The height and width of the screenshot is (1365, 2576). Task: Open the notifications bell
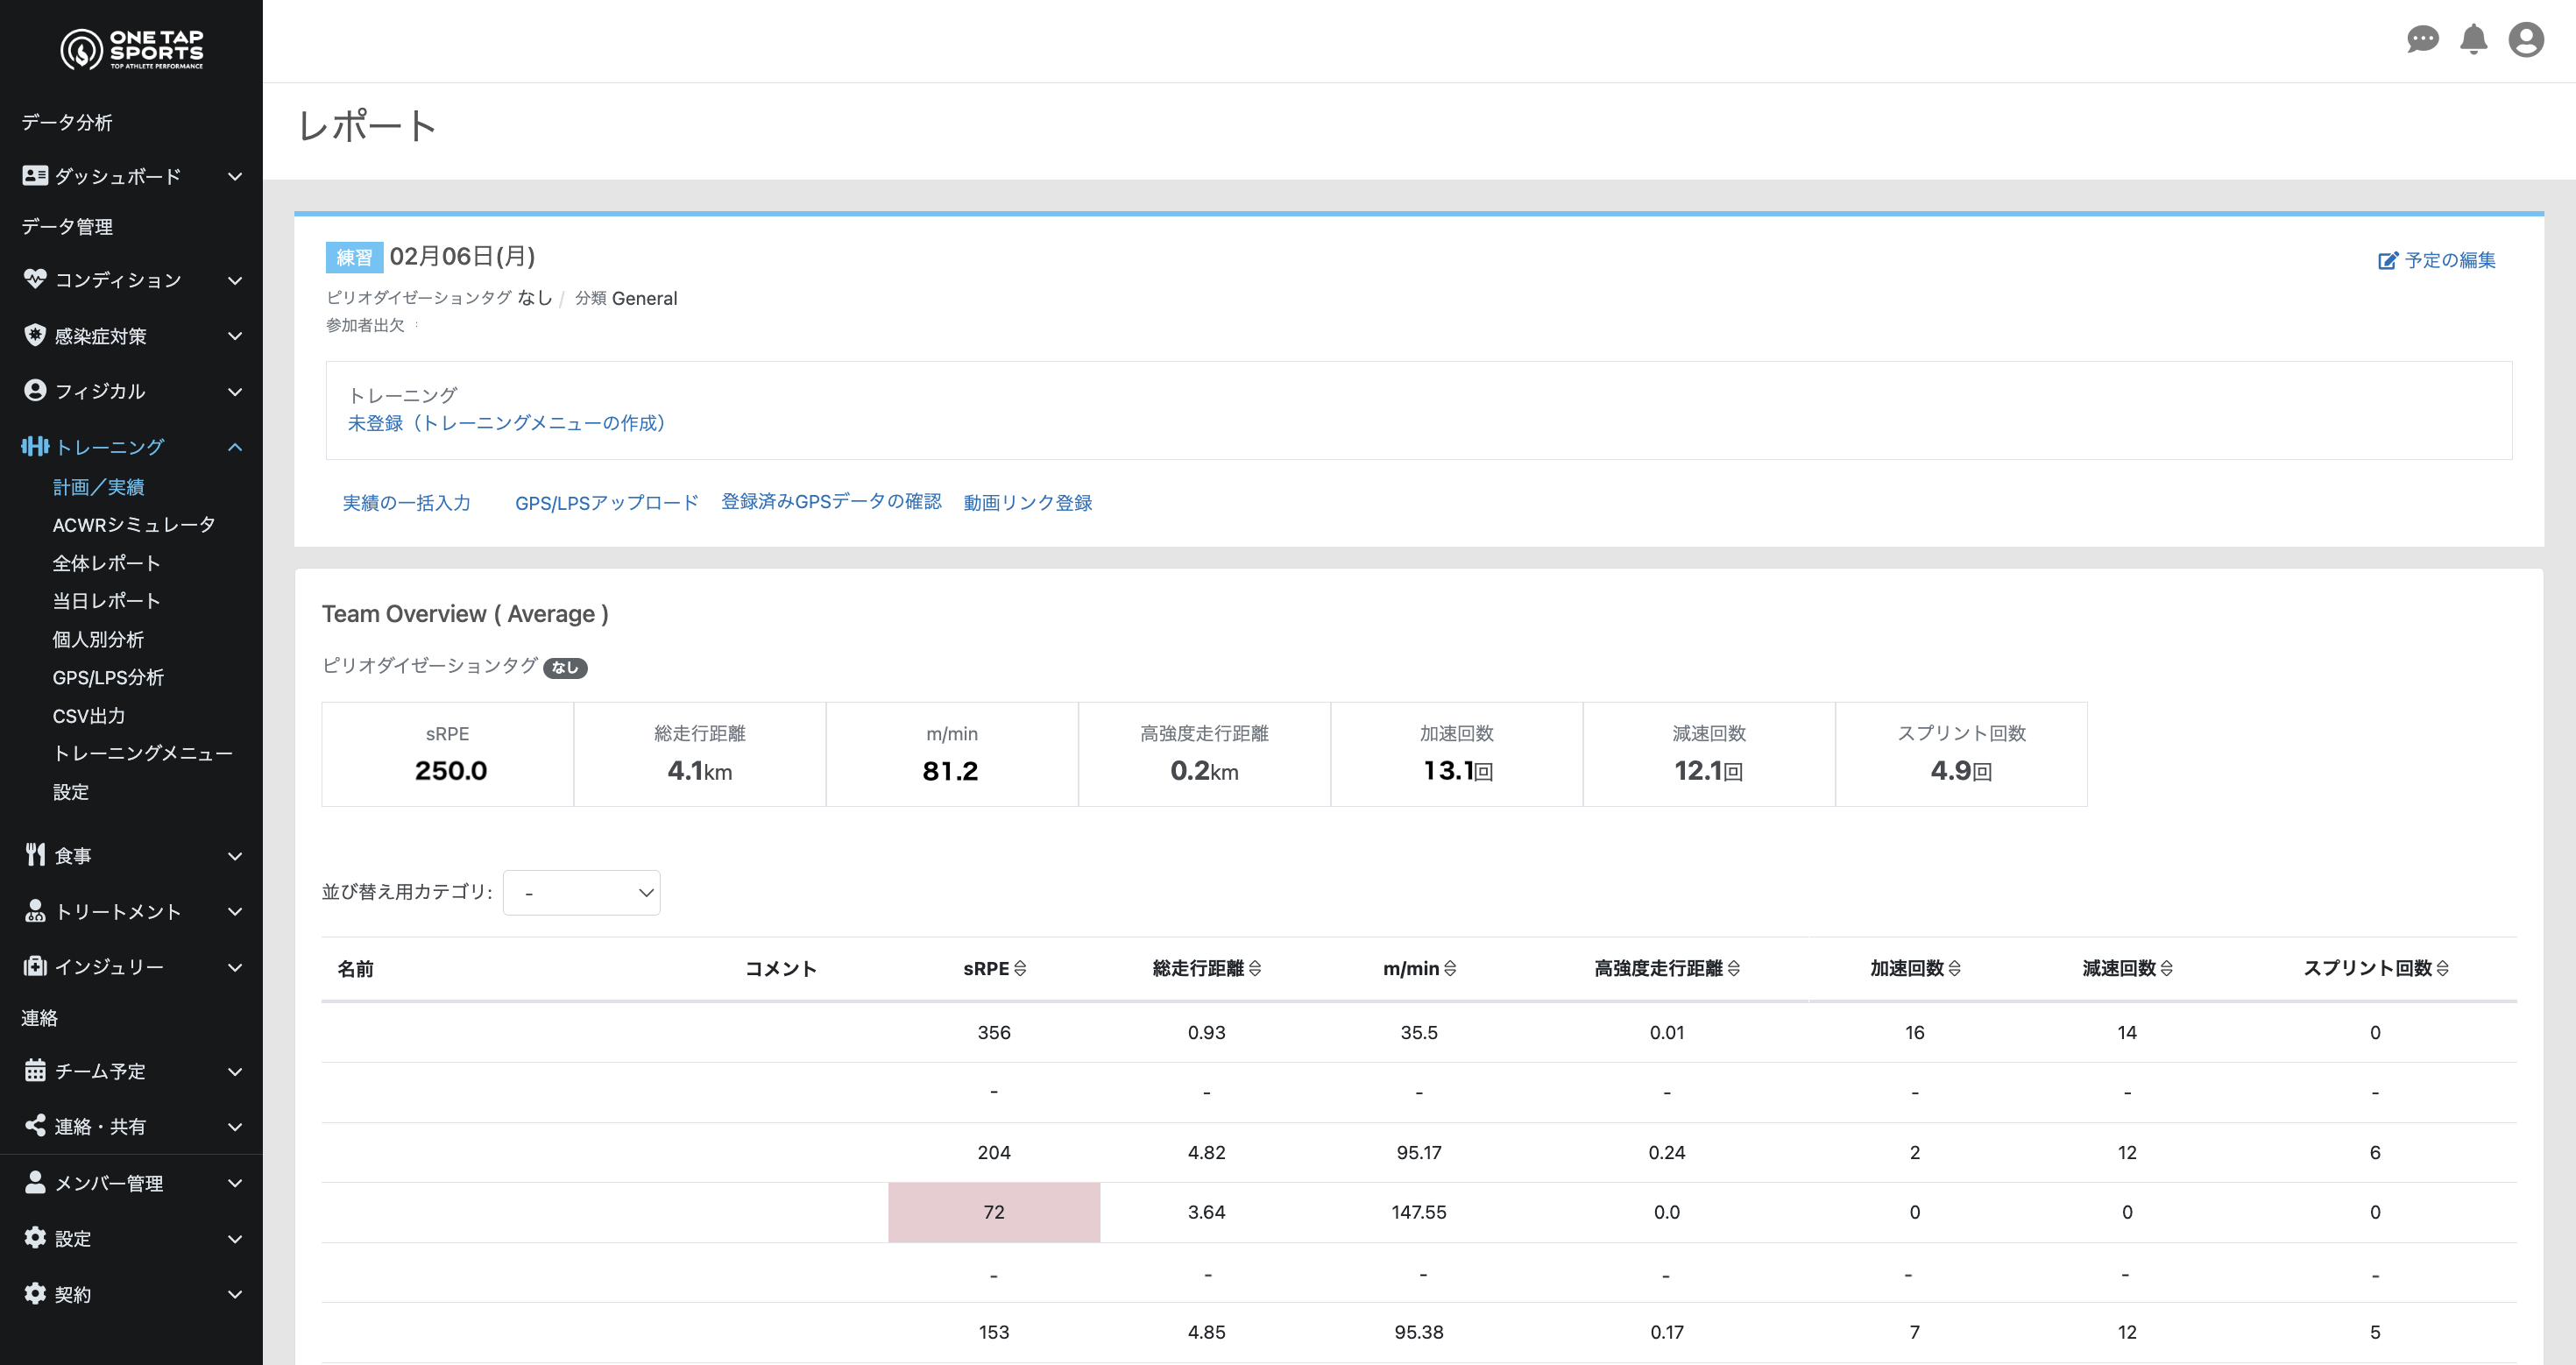pyautogui.click(x=2474, y=40)
